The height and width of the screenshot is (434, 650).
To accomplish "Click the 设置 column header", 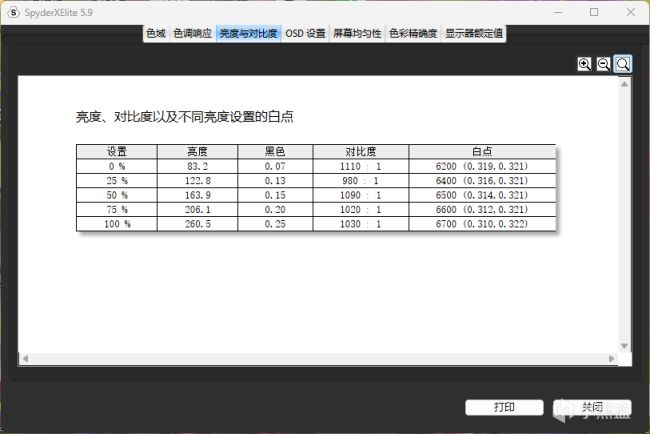I will coord(117,152).
